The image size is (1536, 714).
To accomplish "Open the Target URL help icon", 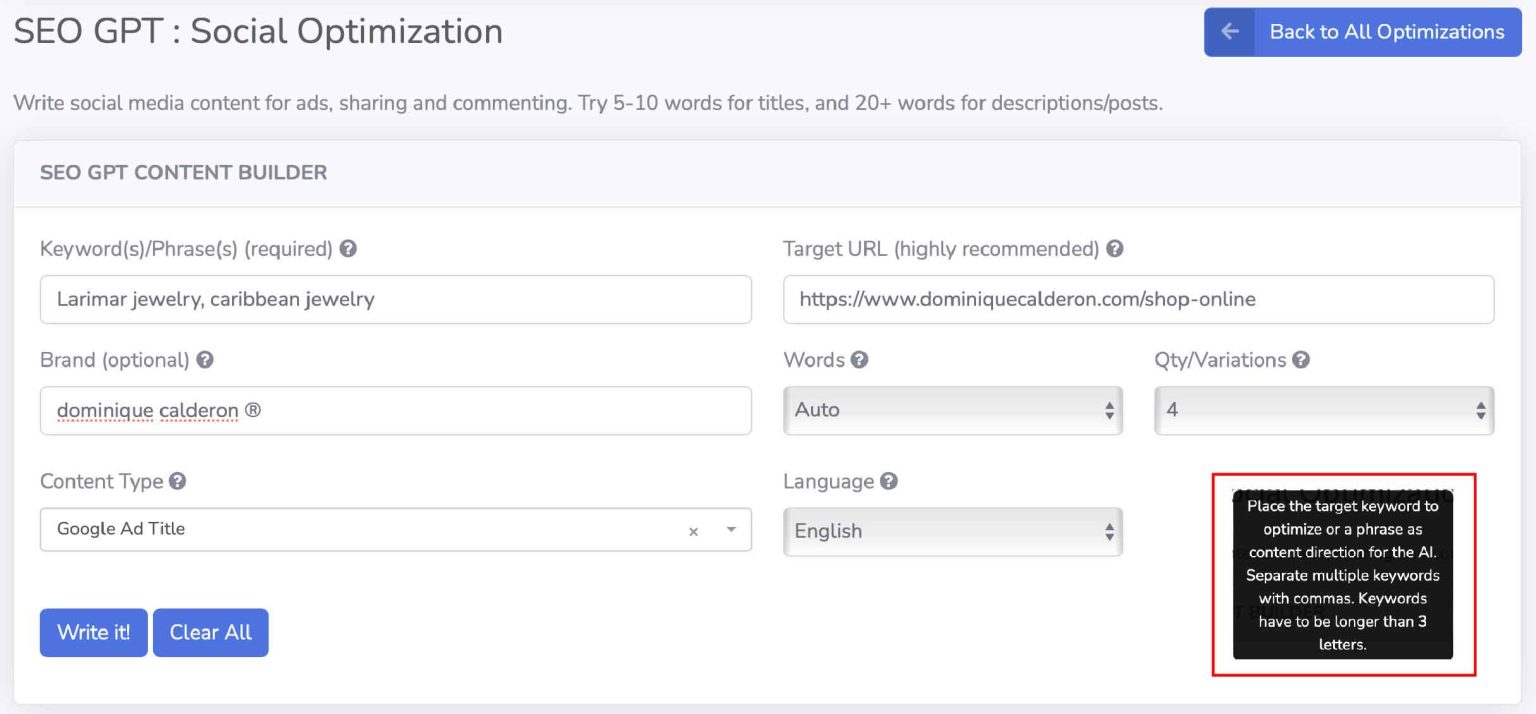I will (x=1116, y=249).
